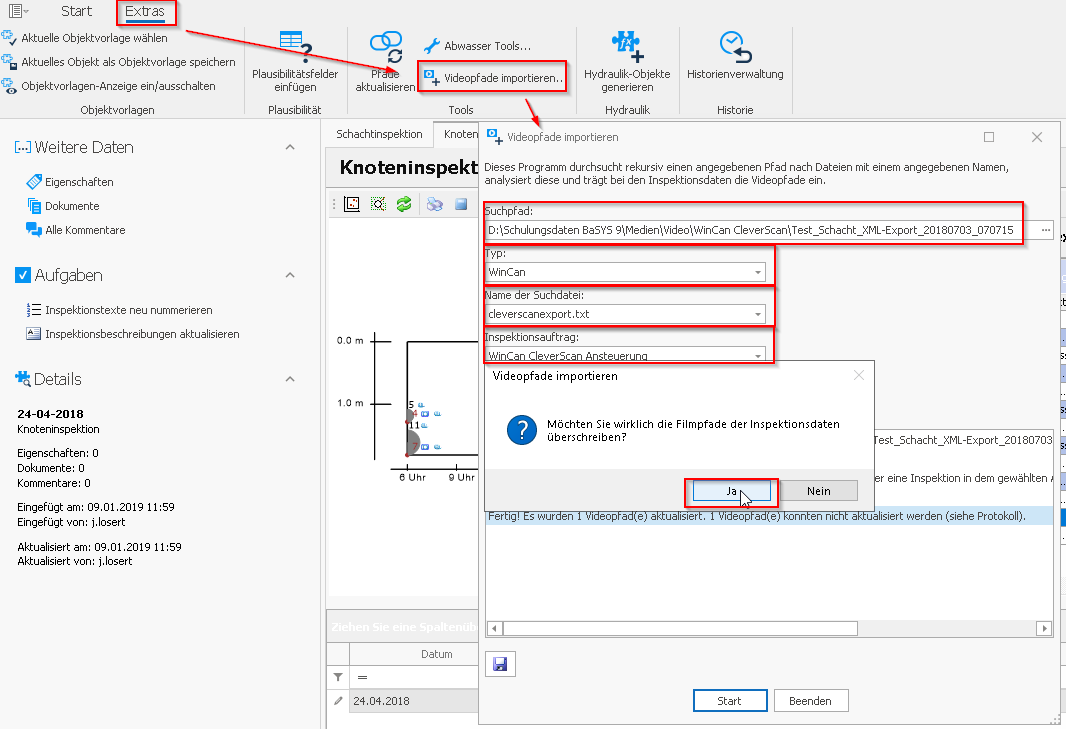Viewport: 1066px width, 729px height.
Task: Switch to the Start ribbon tab
Action: click(76, 12)
